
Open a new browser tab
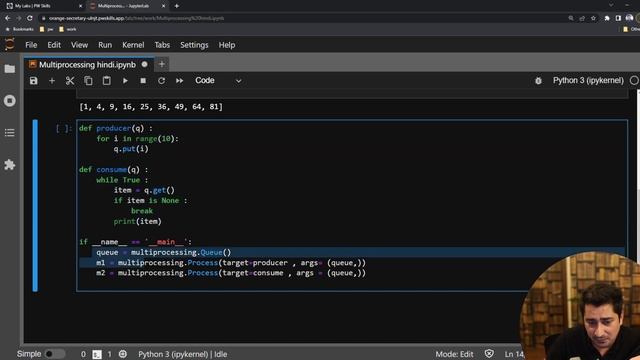point(177,6)
